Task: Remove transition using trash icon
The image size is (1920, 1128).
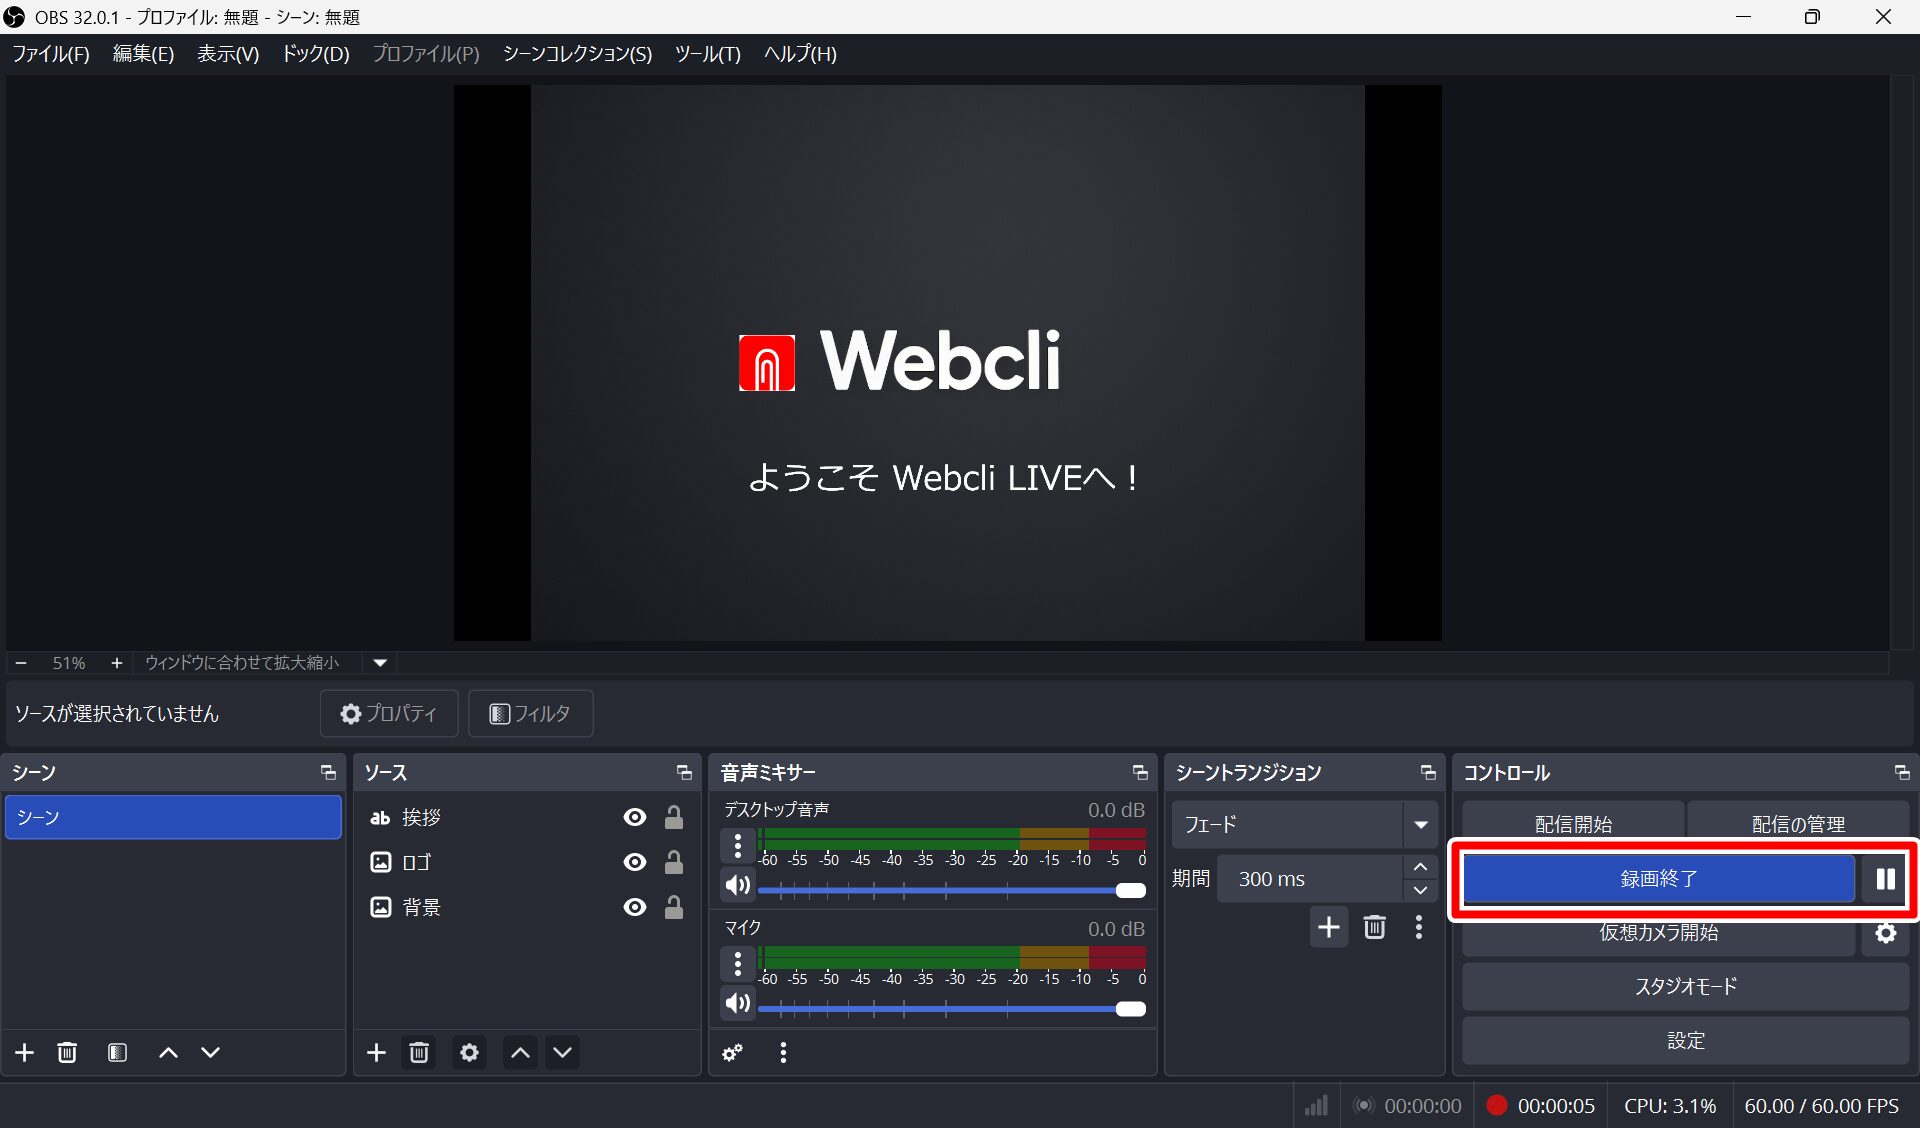Action: pyautogui.click(x=1375, y=927)
